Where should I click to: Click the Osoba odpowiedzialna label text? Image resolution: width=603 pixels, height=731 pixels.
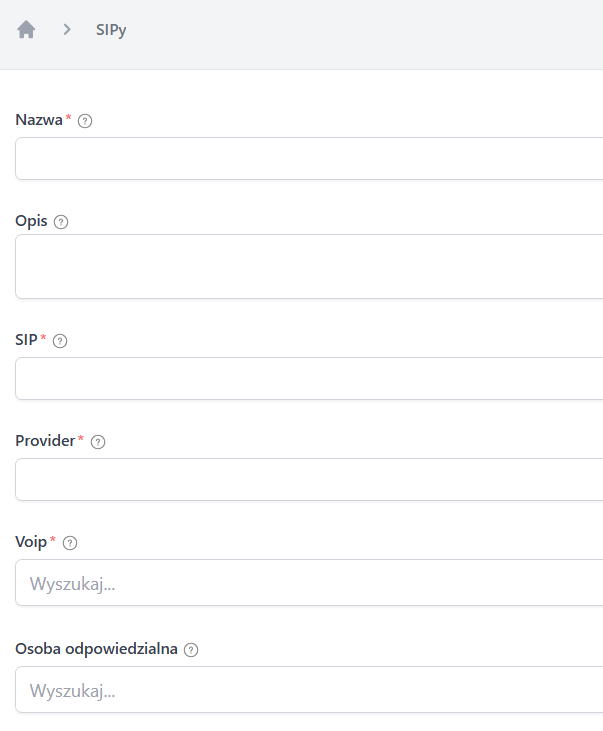pyautogui.click(x=96, y=648)
